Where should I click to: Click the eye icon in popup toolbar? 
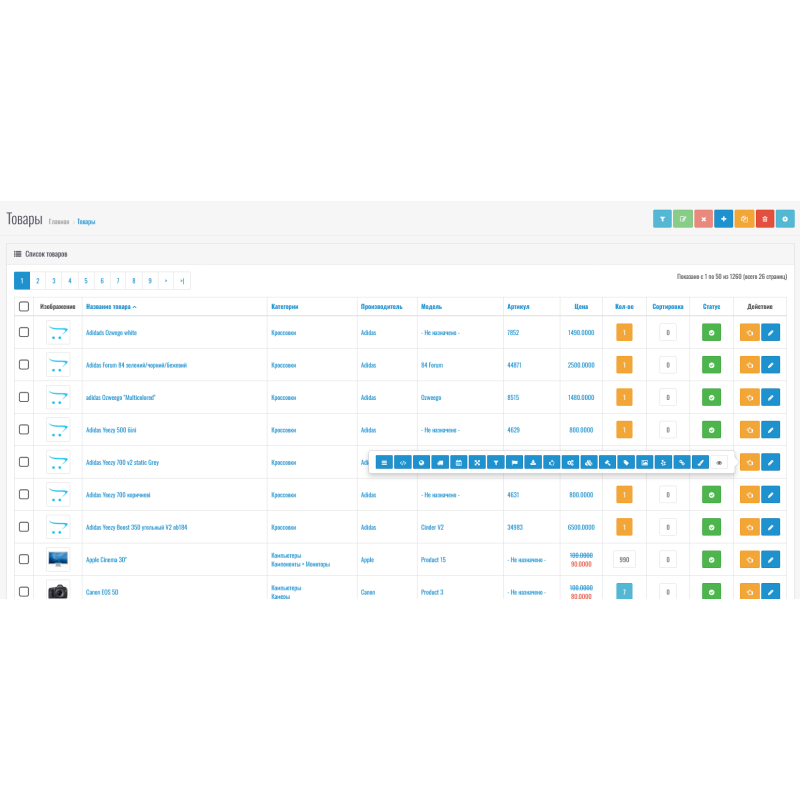pos(718,463)
